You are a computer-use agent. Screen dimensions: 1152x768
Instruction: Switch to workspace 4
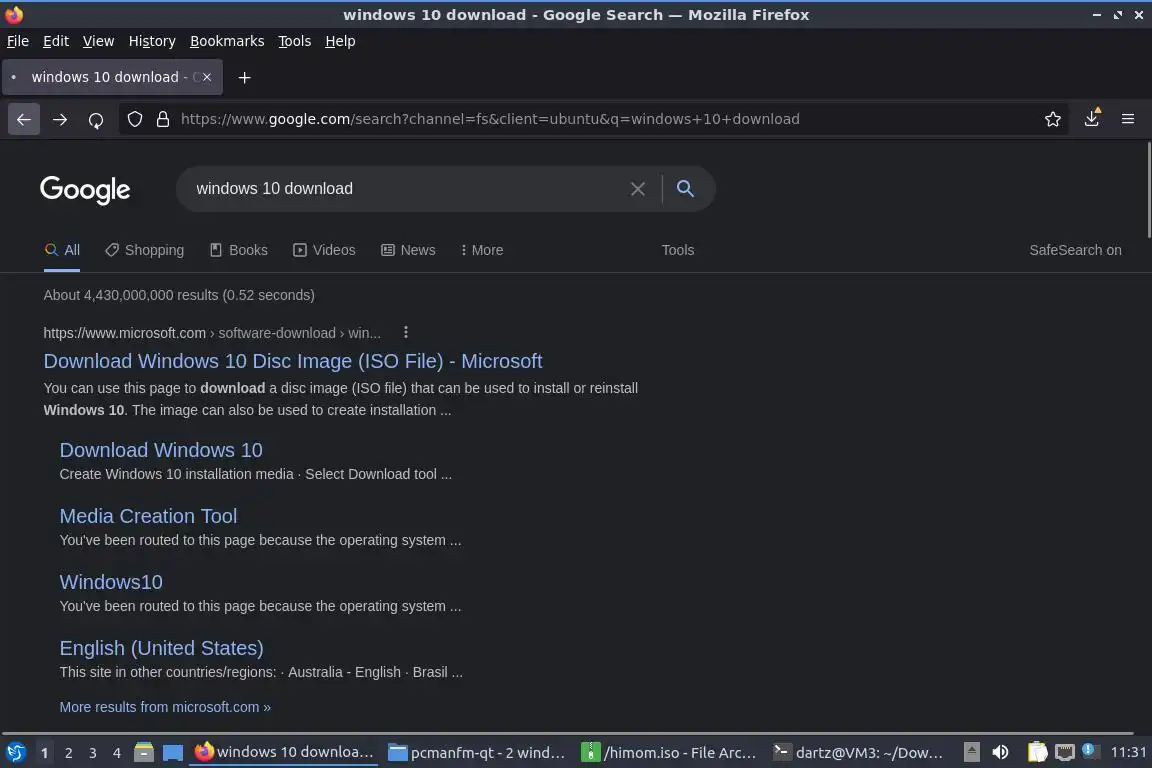click(x=117, y=753)
